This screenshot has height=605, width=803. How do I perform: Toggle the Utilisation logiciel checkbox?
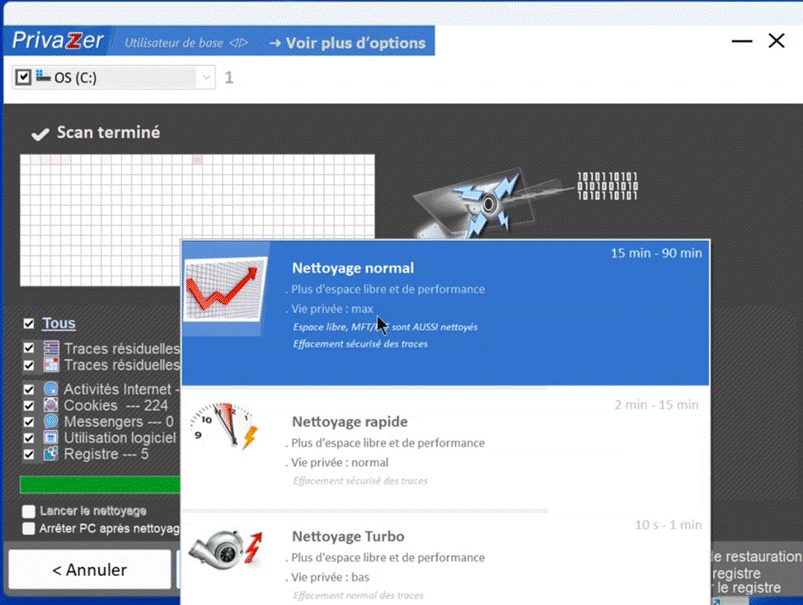(29, 438)
